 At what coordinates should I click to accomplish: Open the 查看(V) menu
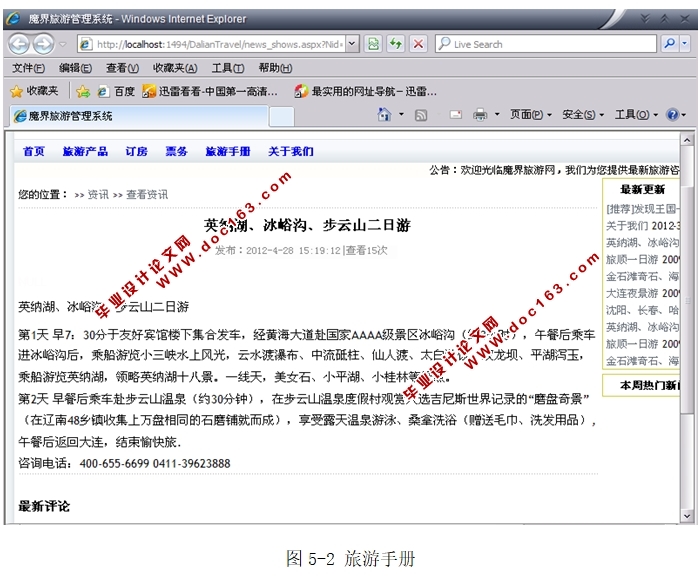pyautogui.click(x=122, y=68)
